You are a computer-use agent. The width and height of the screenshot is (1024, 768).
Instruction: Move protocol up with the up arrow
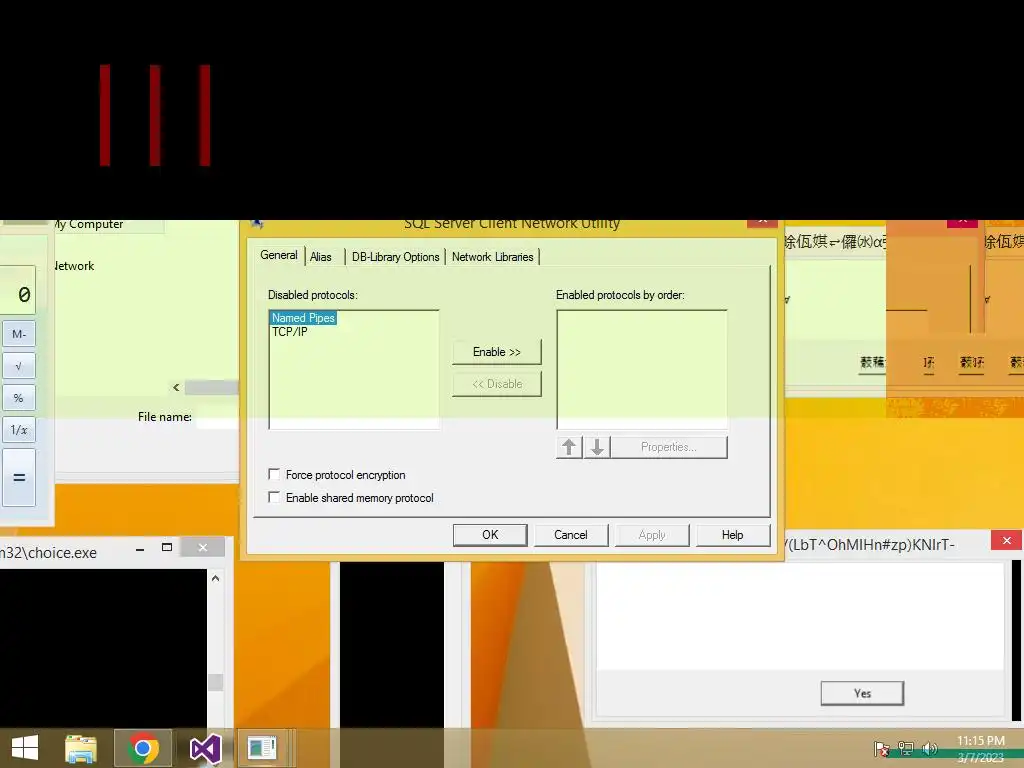tap(569, 447)
